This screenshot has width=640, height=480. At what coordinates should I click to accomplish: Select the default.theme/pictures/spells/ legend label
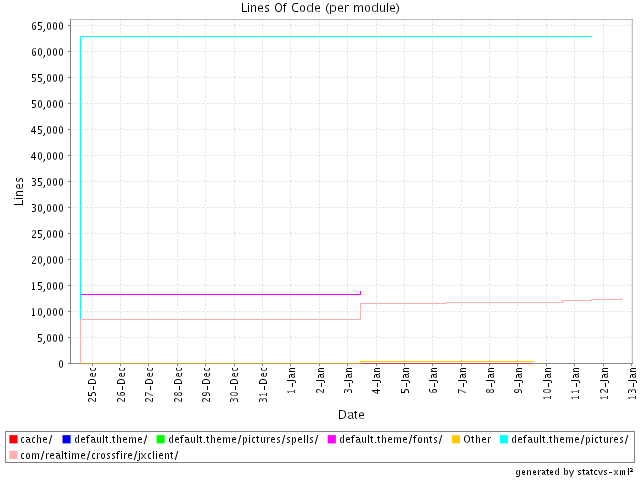pyautogui.click(x=243, y=439)
